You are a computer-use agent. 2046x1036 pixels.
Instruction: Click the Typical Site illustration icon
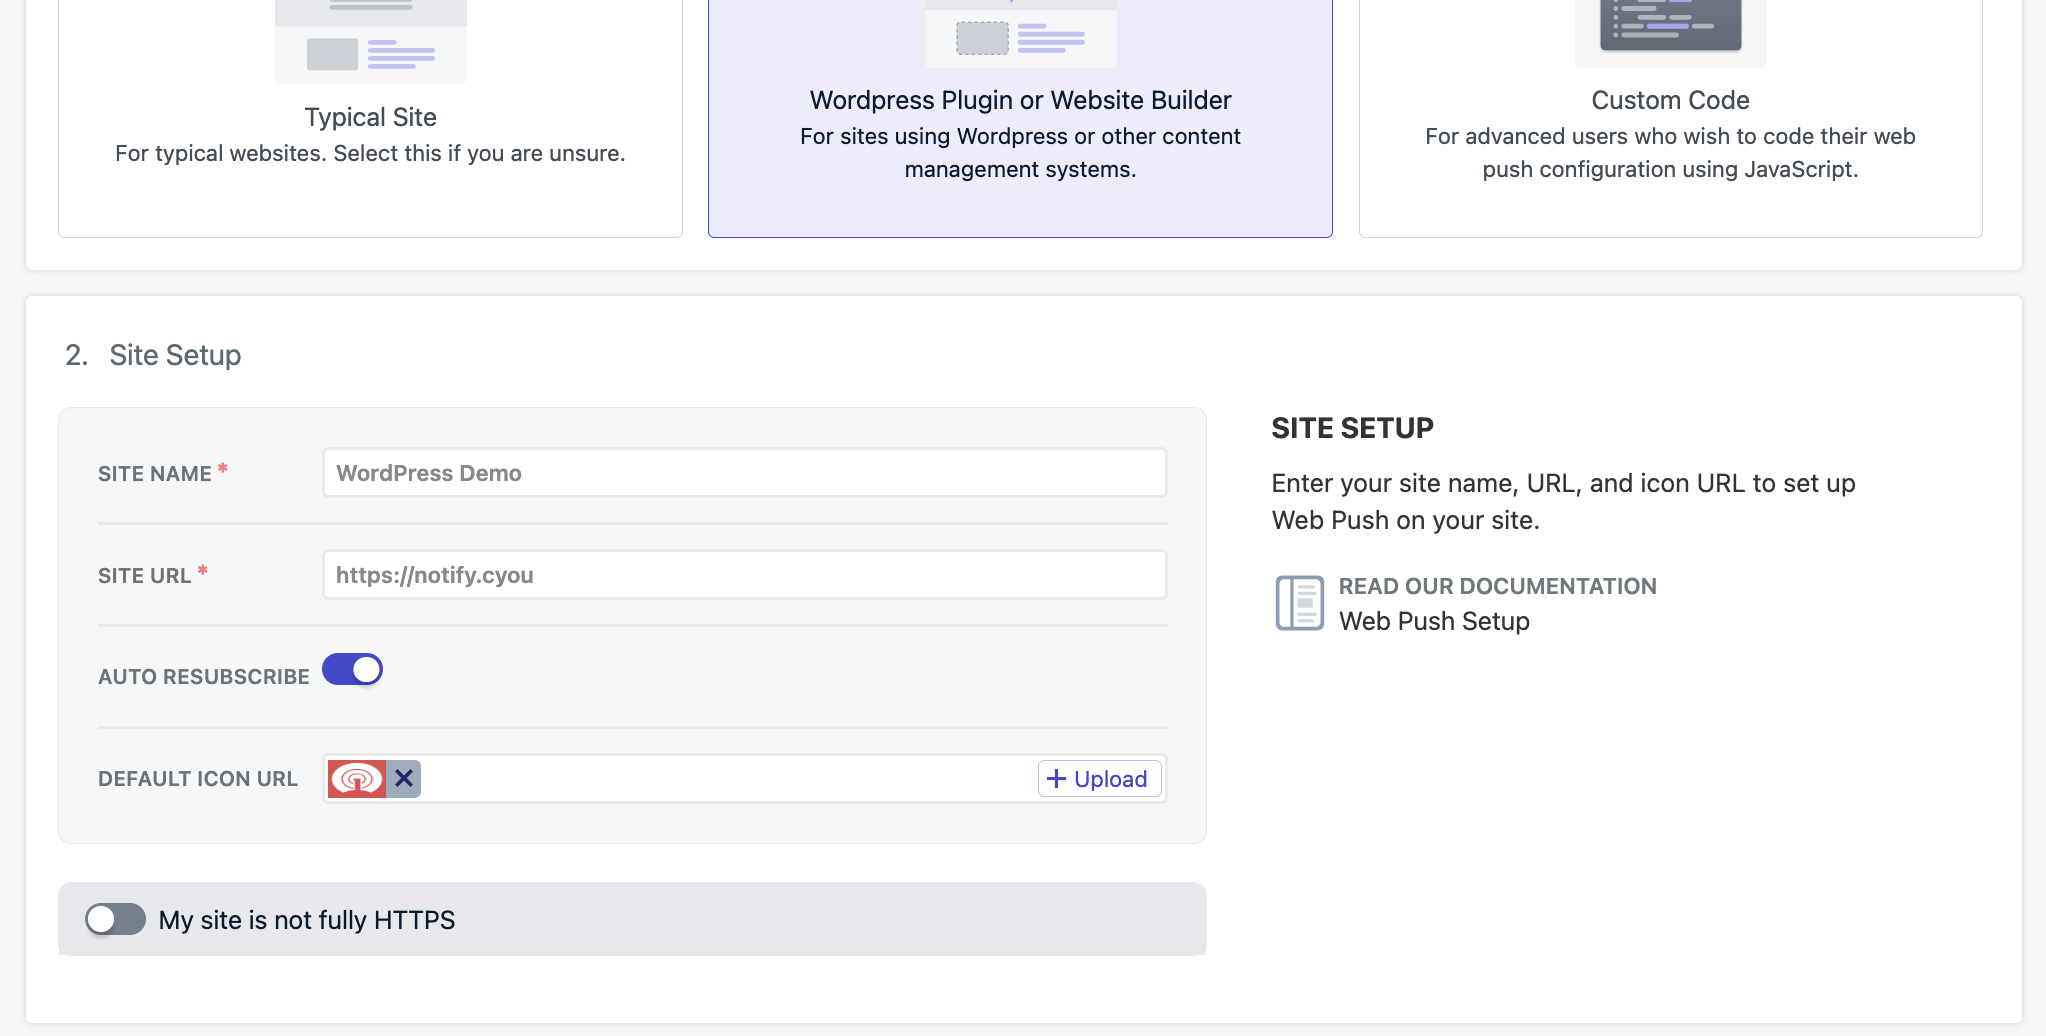point(371,41)
